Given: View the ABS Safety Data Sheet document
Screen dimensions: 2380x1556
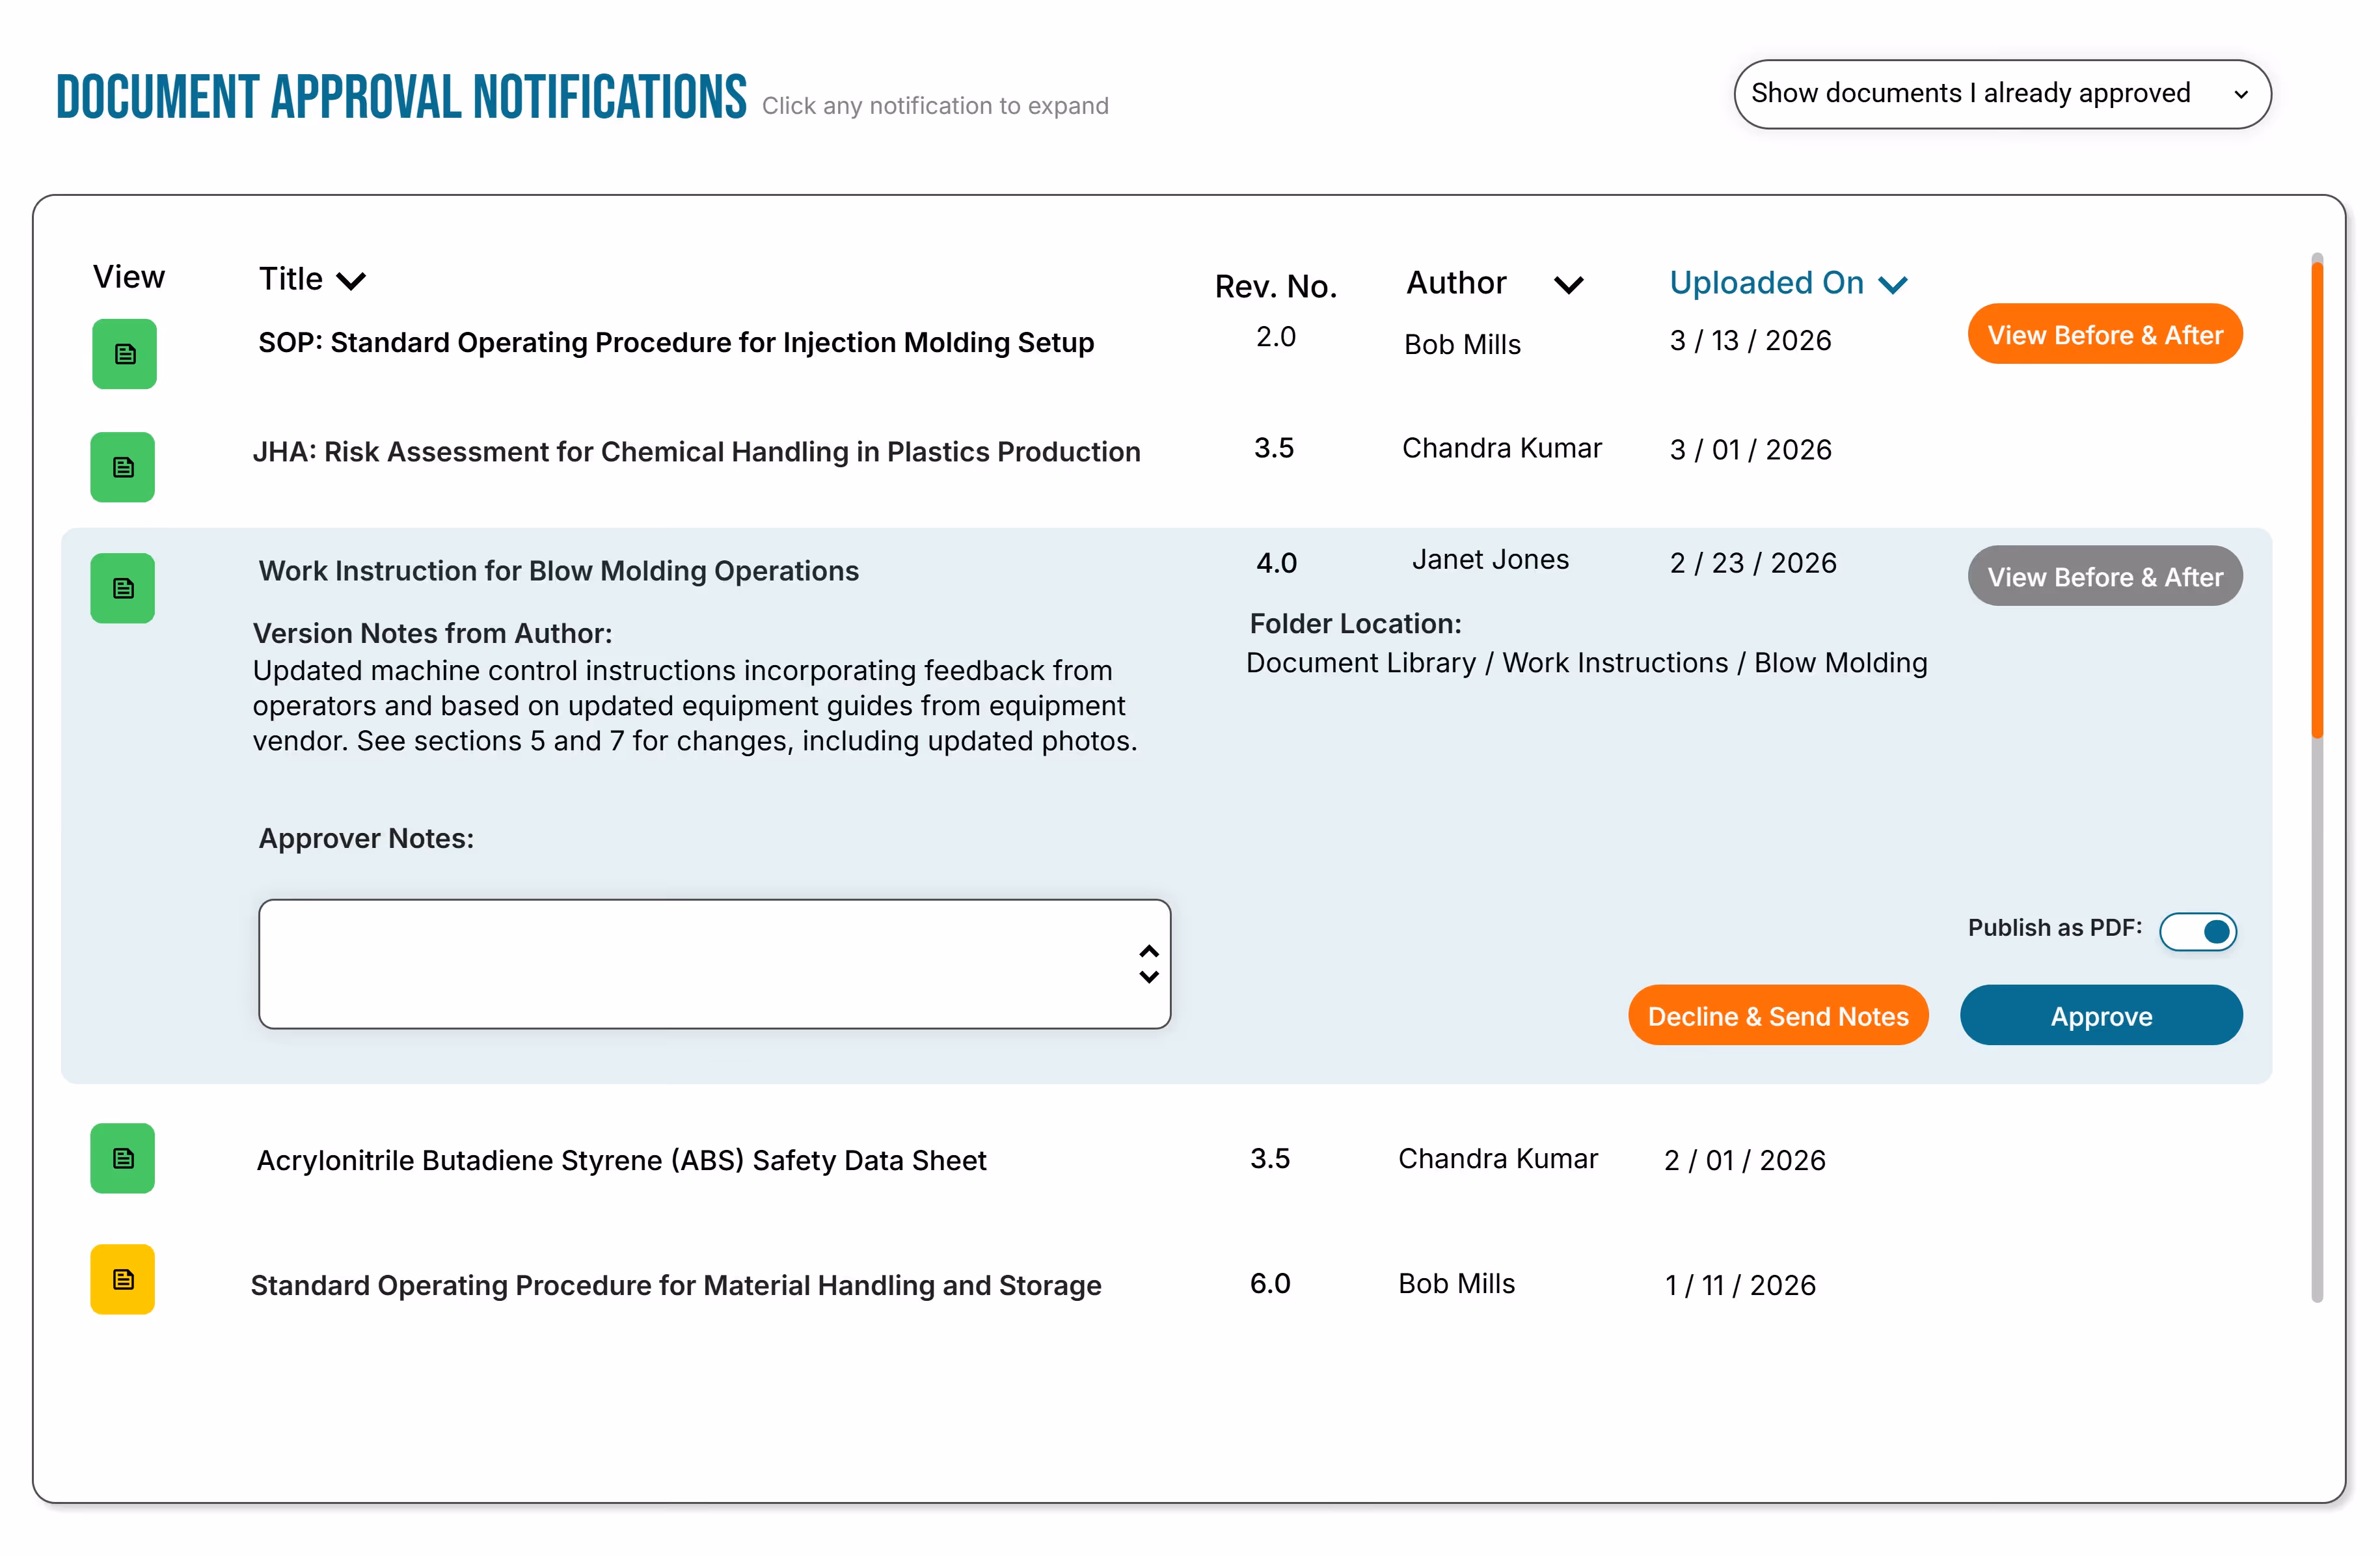Looking at the screenshot, I should point(122,1159).
